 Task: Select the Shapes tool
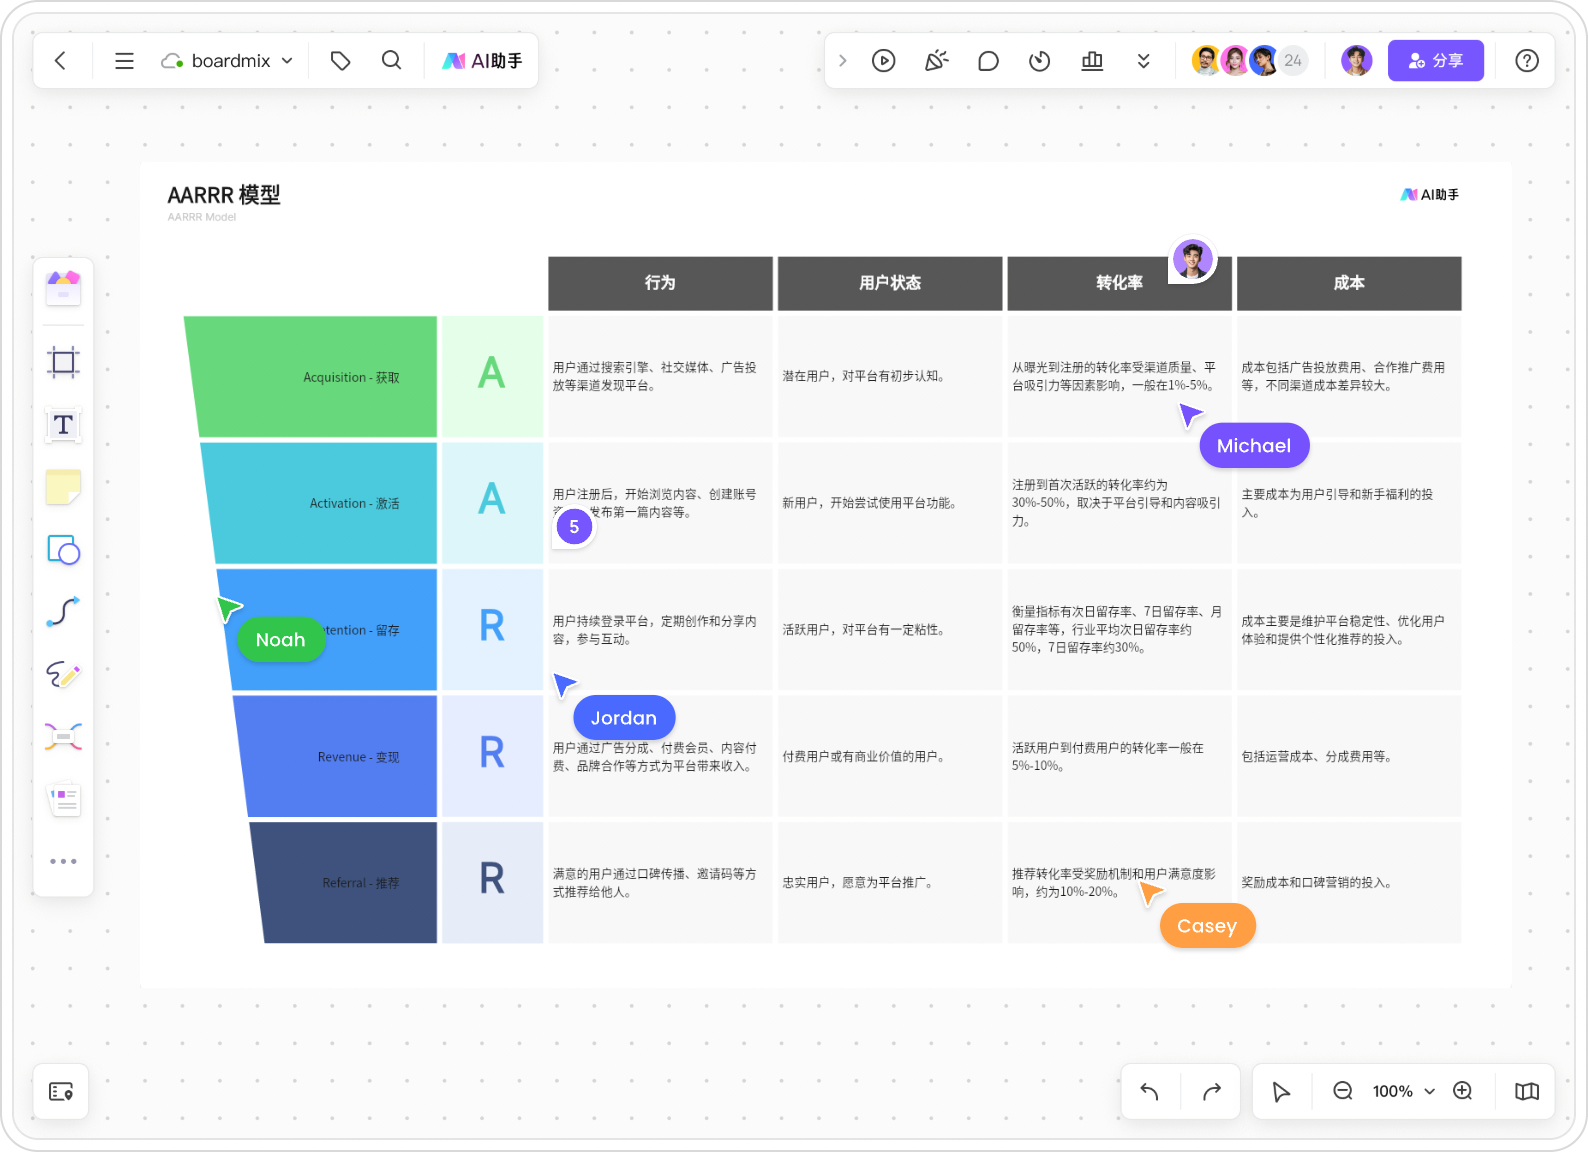(x=63, y=550)
